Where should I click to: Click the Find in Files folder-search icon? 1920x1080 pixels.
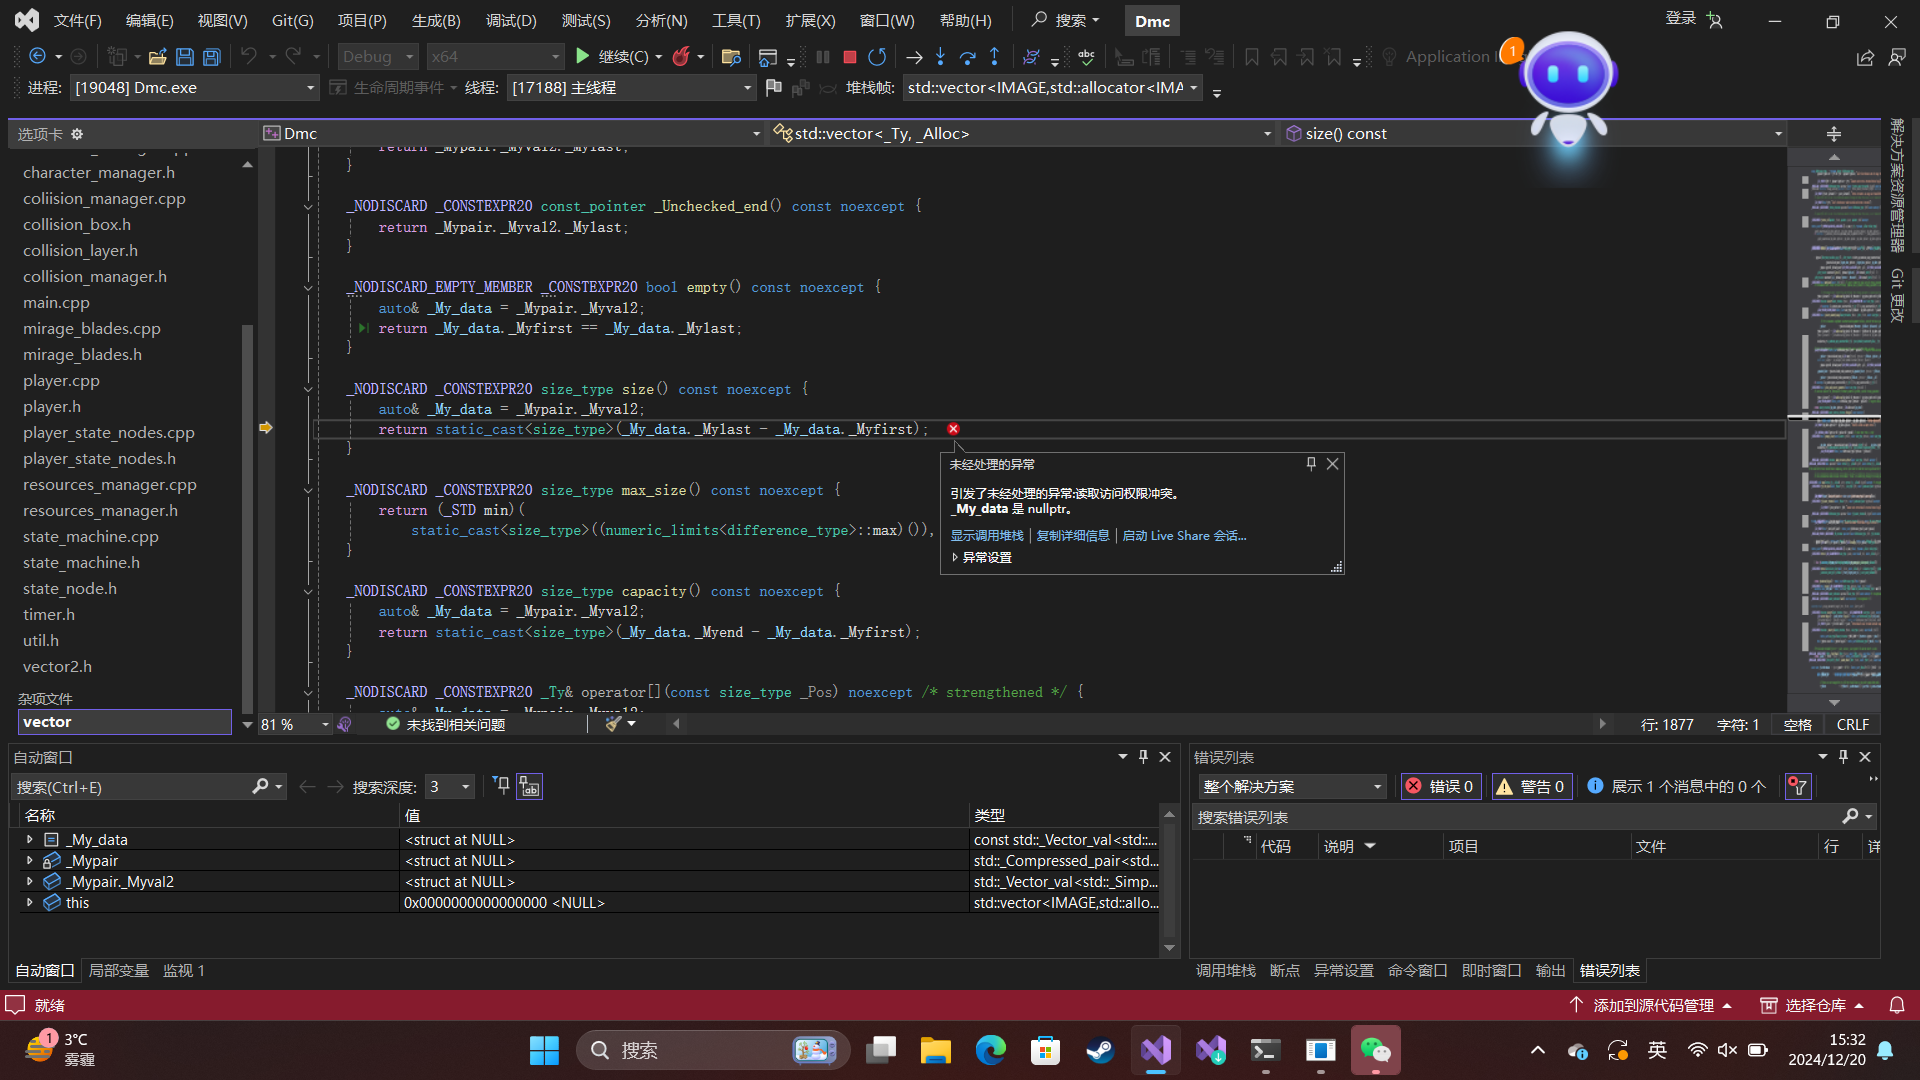point(731,57)
